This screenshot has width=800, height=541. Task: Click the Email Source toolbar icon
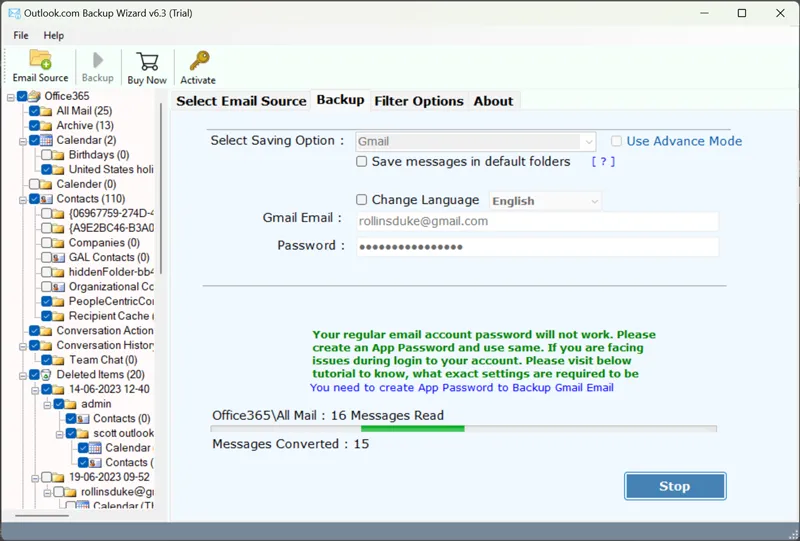[40, 60]
